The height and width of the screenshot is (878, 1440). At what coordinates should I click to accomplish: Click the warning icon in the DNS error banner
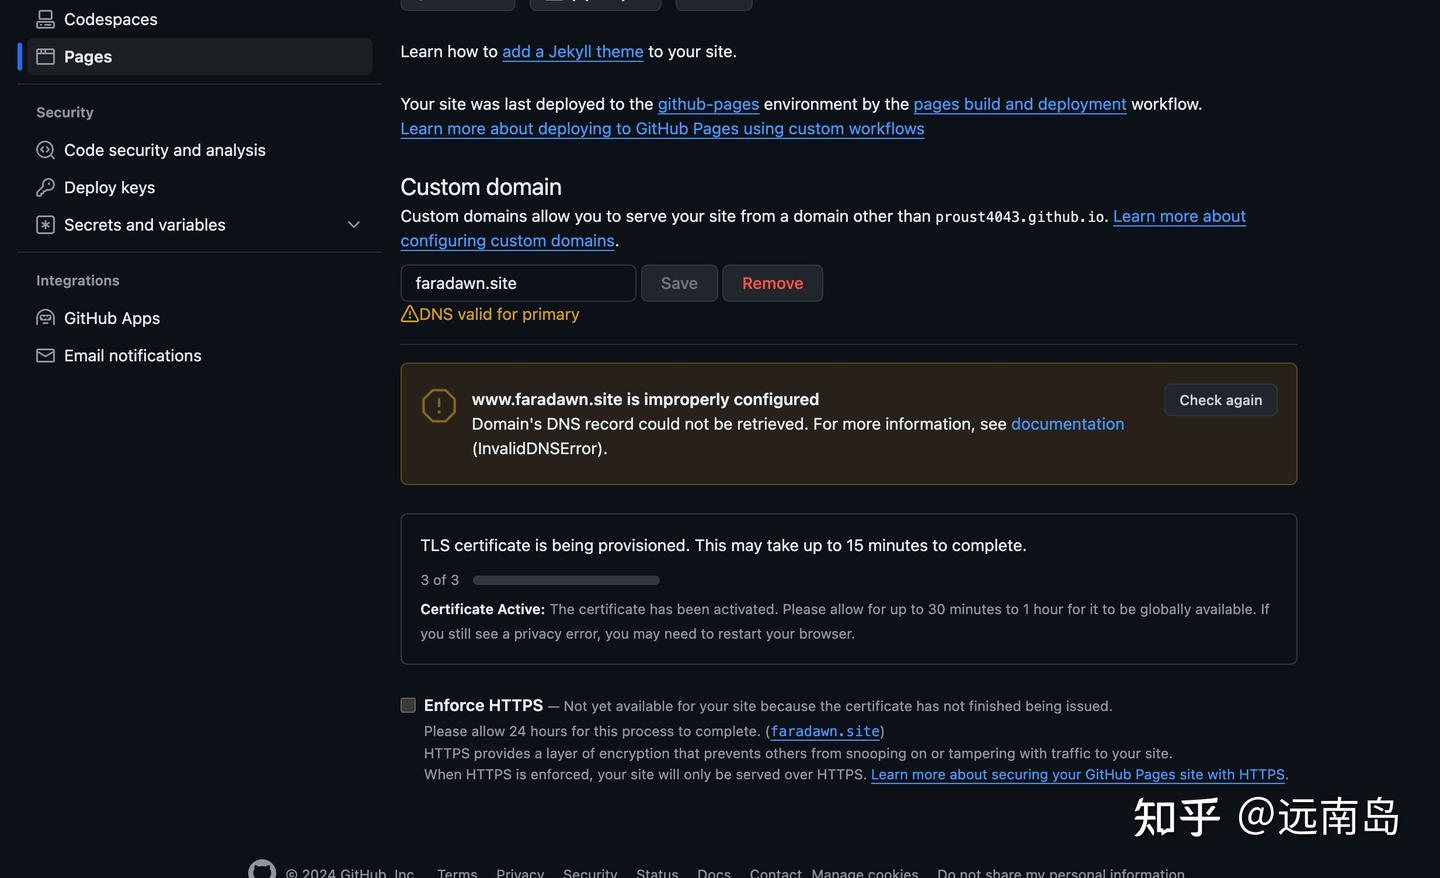pos(438,405)
